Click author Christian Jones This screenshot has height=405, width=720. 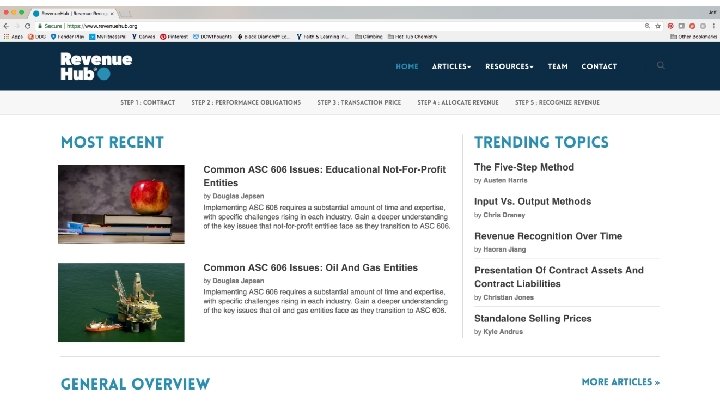[508, 298]
